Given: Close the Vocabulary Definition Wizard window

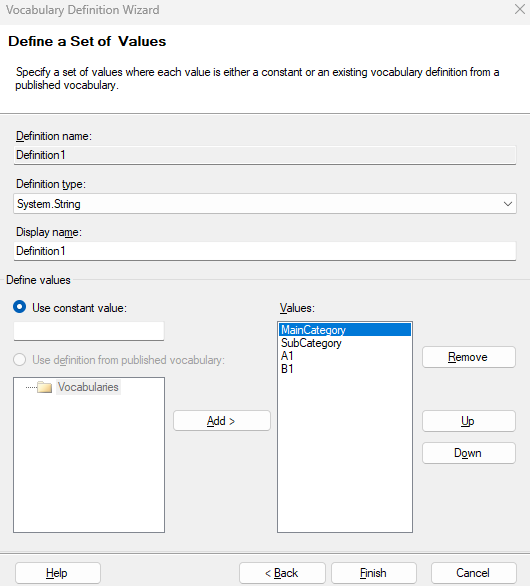Looking at the screenshot, I should (520, 9).
